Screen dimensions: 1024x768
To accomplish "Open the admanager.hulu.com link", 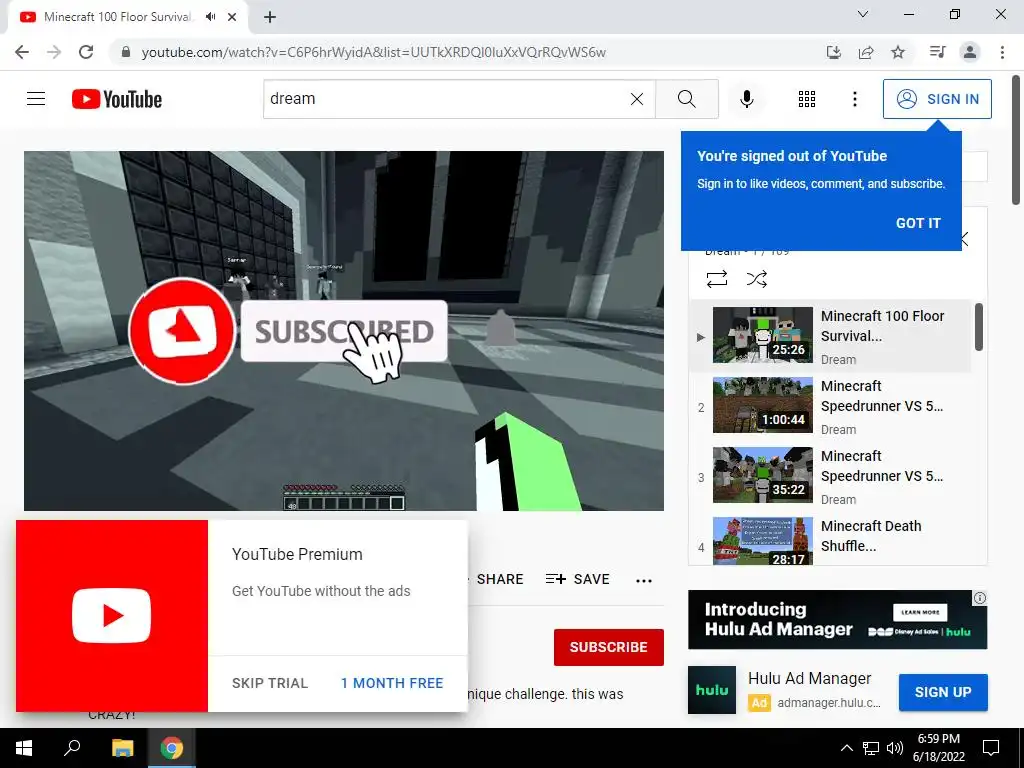I will click(829, 703).
